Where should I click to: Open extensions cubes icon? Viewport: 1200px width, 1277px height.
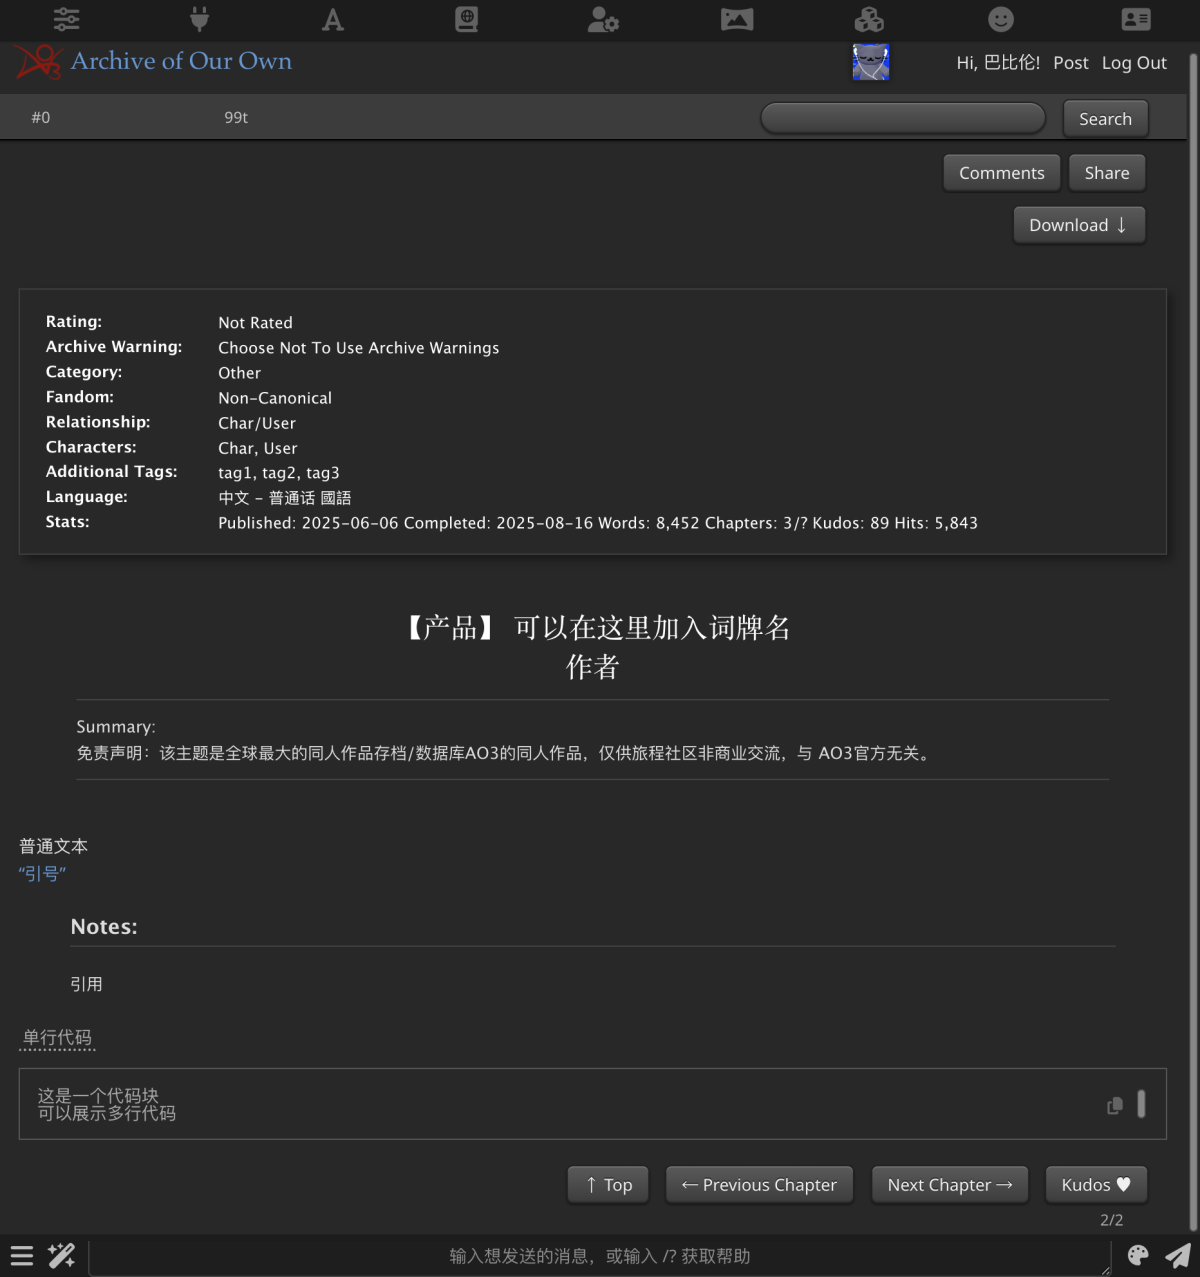point(869,19)
